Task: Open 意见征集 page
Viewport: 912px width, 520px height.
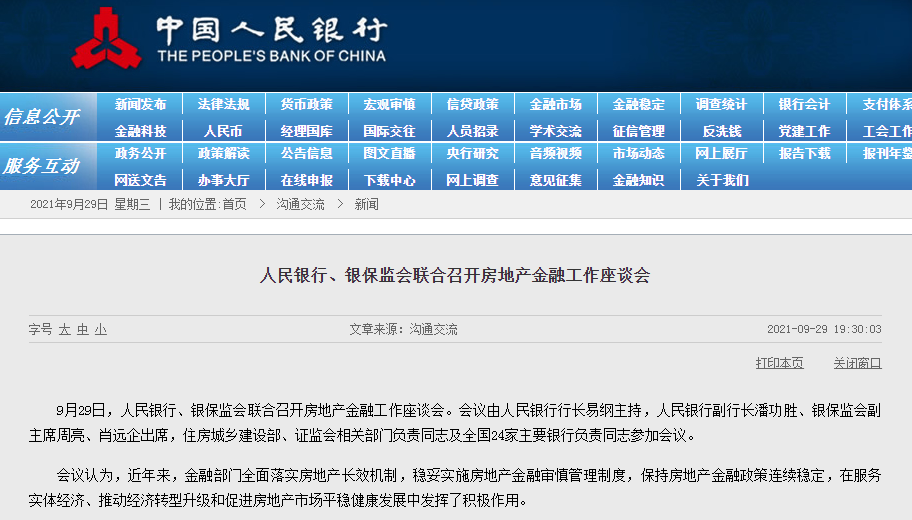Action: click(555, 180)
